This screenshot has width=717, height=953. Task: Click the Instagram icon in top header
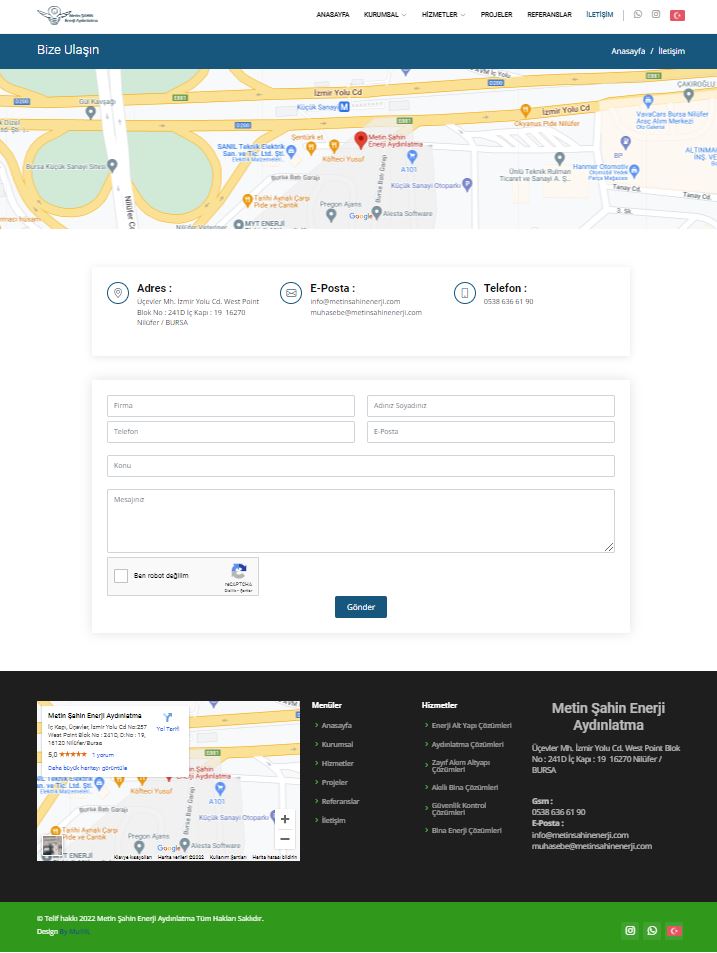tap(656, 15)
